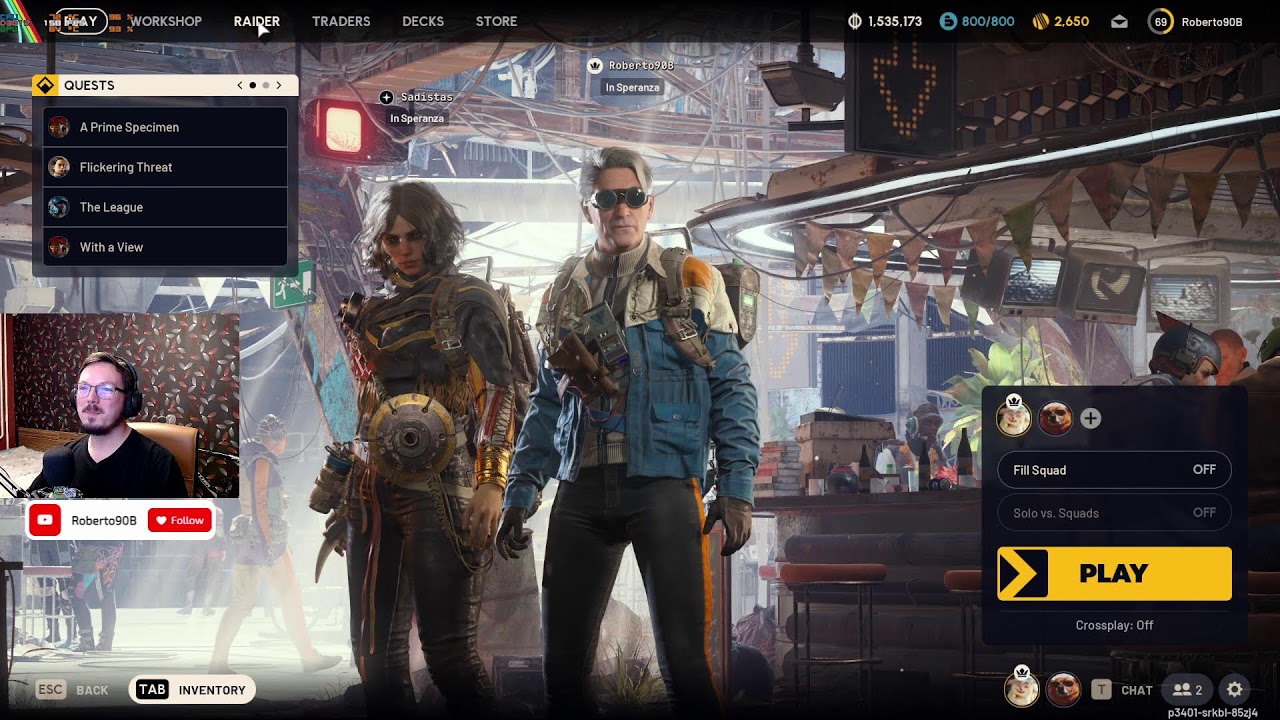The width and height of the screenshot is (1280, 720).
Task: Open the settings gear
Action: pyautogui.click(x=1235, y=690)
